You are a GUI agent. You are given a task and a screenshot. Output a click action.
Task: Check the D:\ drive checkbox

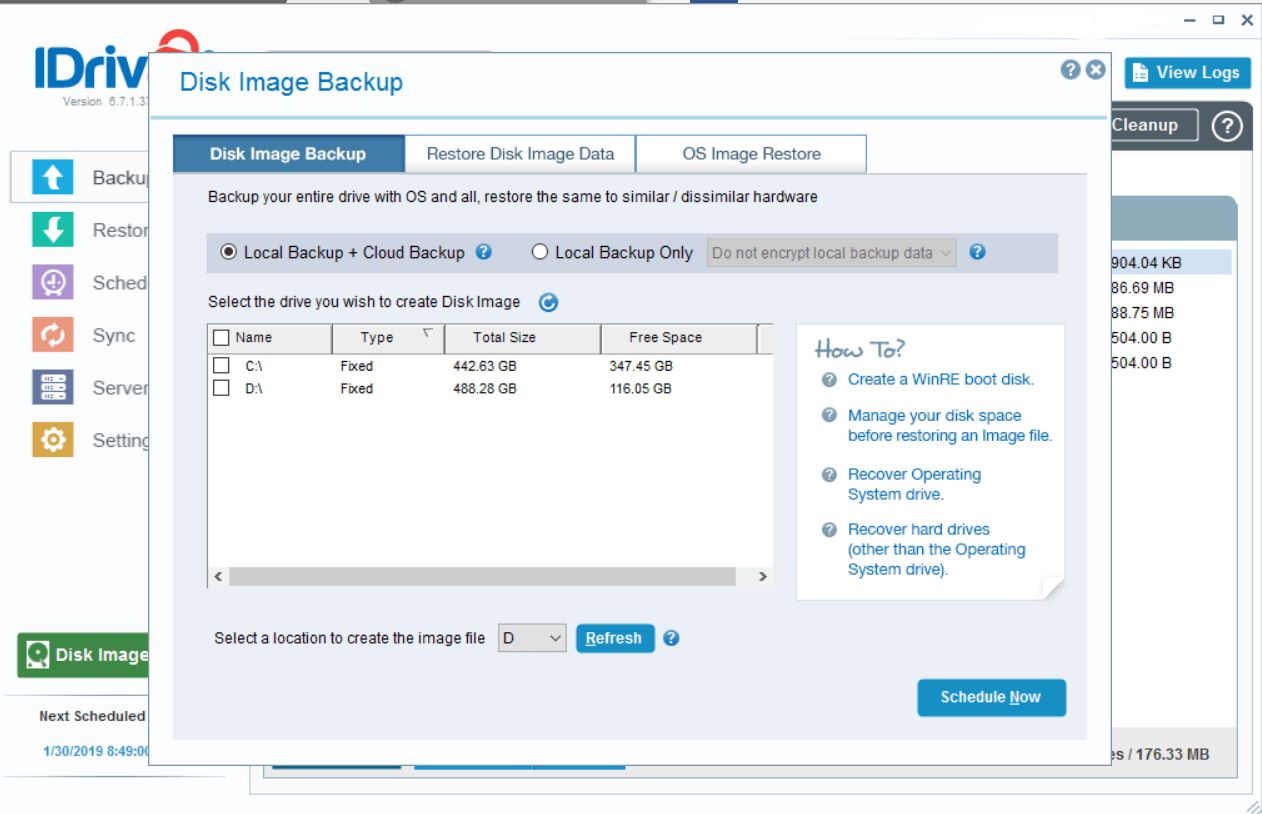(221, 388)
